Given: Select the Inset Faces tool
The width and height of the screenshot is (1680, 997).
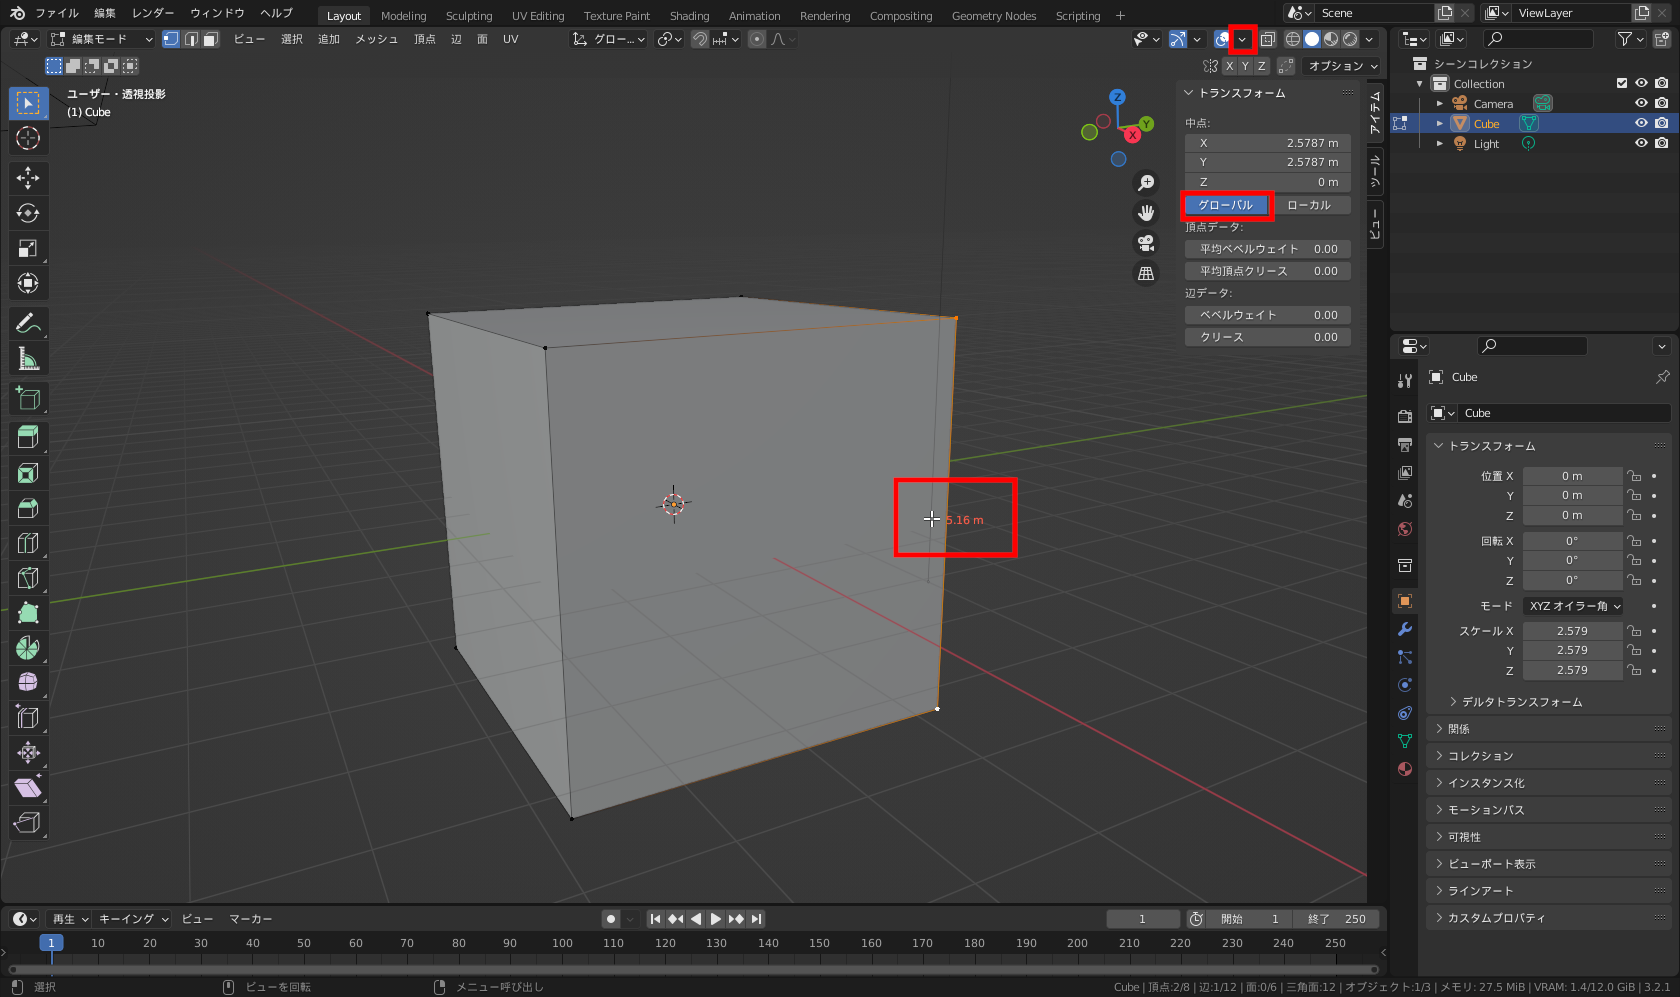Looking at the screenshot, I should pos(28,473).
